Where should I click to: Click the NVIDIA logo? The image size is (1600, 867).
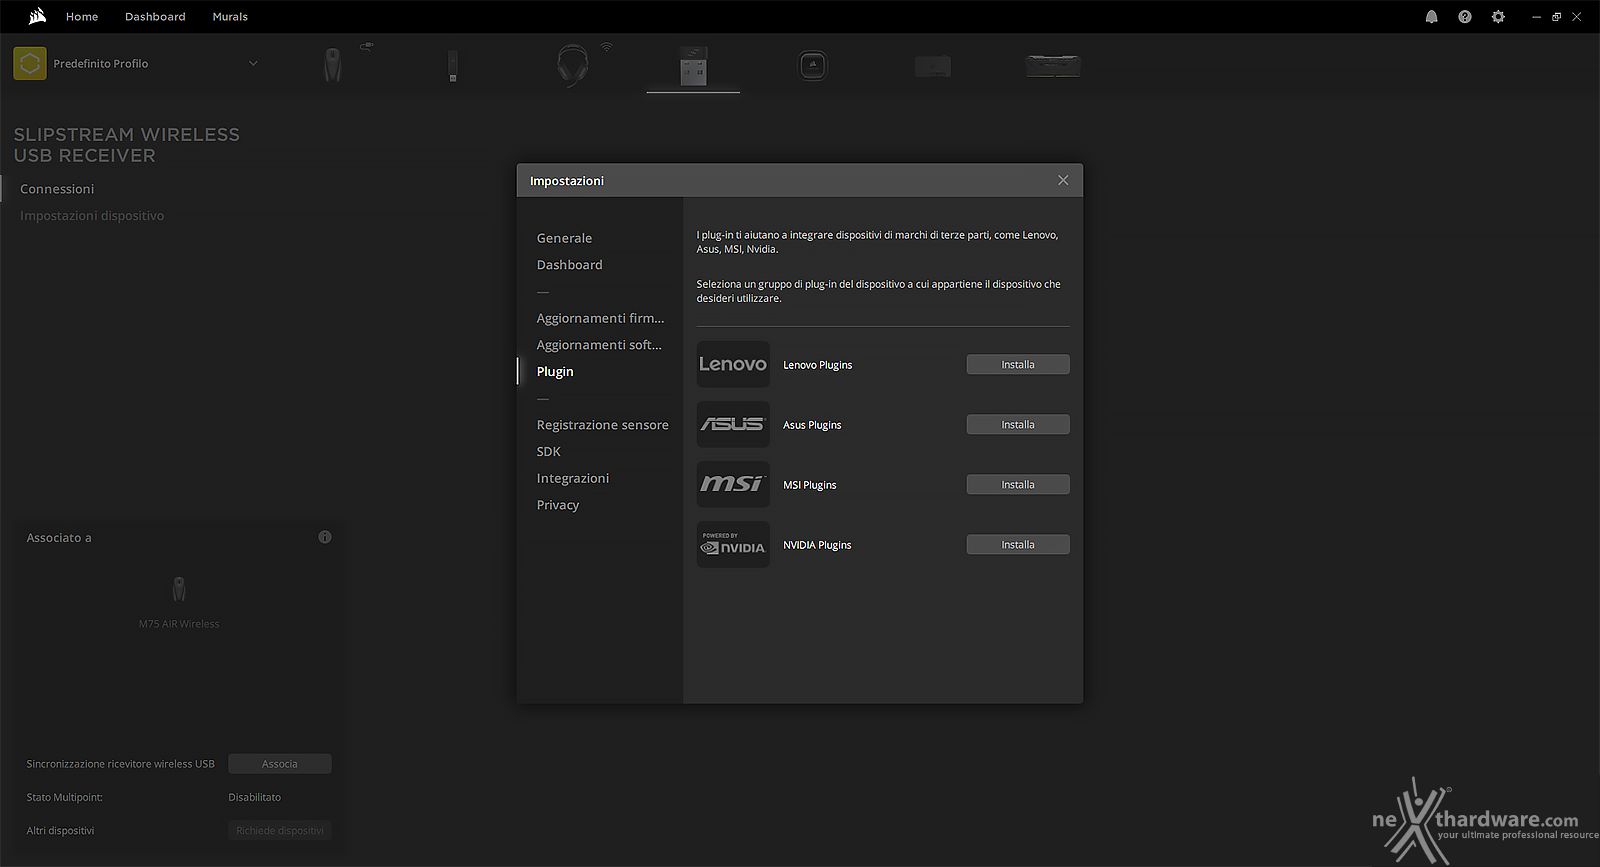point(733,544)
